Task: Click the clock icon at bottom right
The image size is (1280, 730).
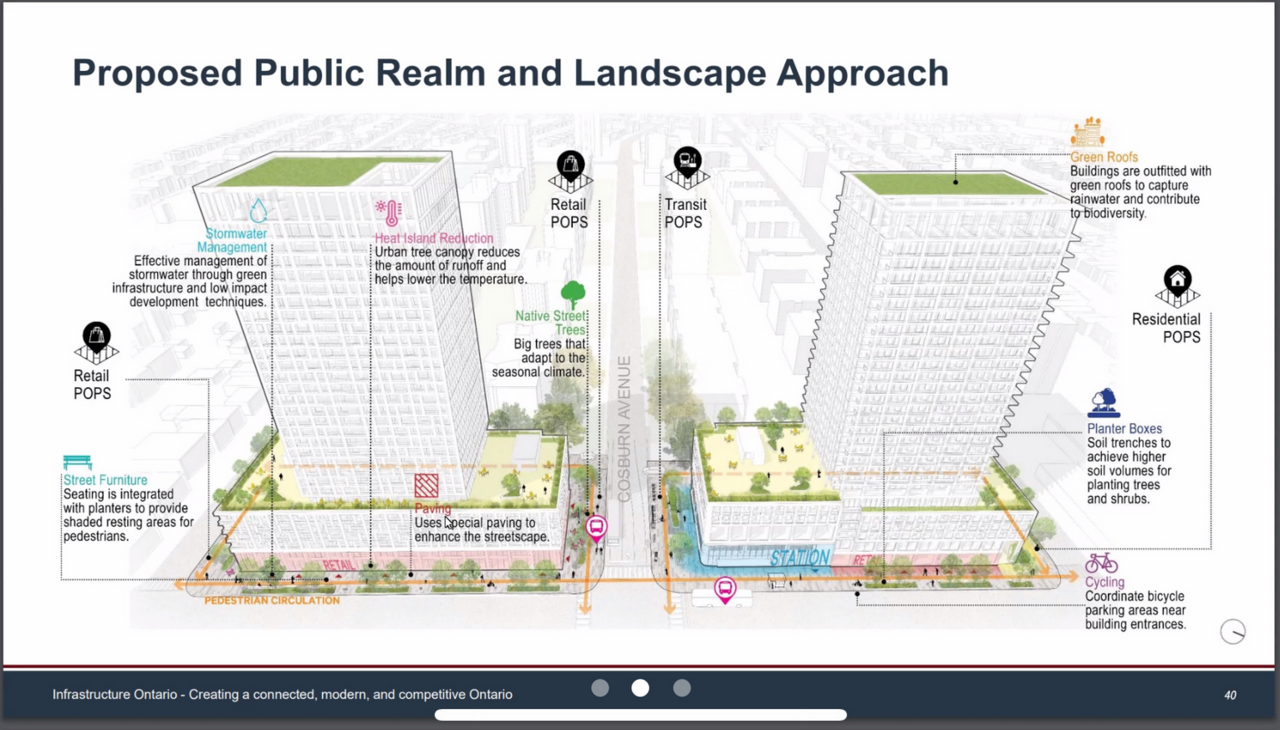Action: coord(1232,631)
